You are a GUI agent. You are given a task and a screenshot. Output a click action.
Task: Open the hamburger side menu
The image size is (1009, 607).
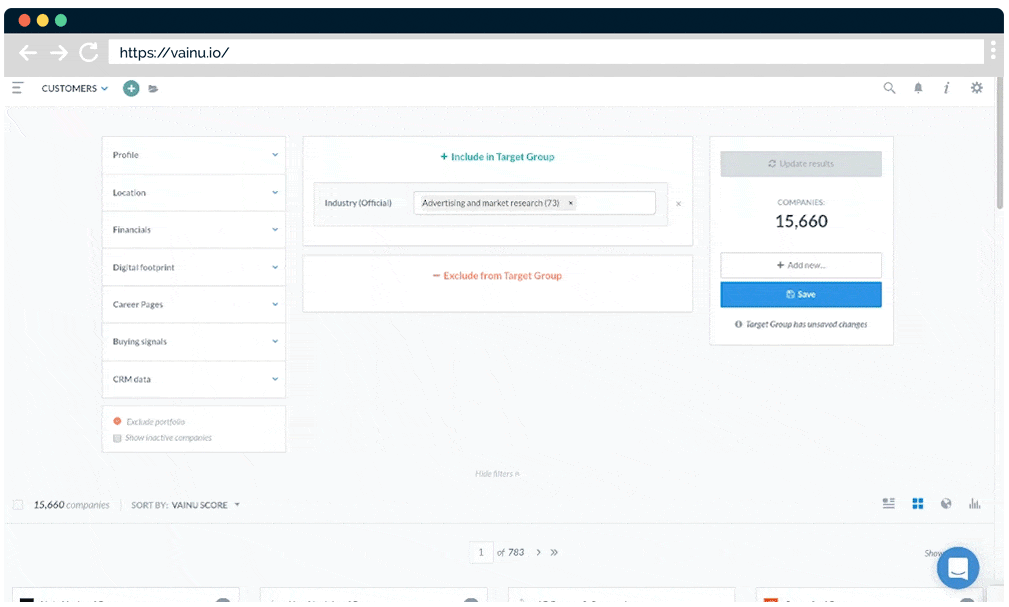[17, 88]
